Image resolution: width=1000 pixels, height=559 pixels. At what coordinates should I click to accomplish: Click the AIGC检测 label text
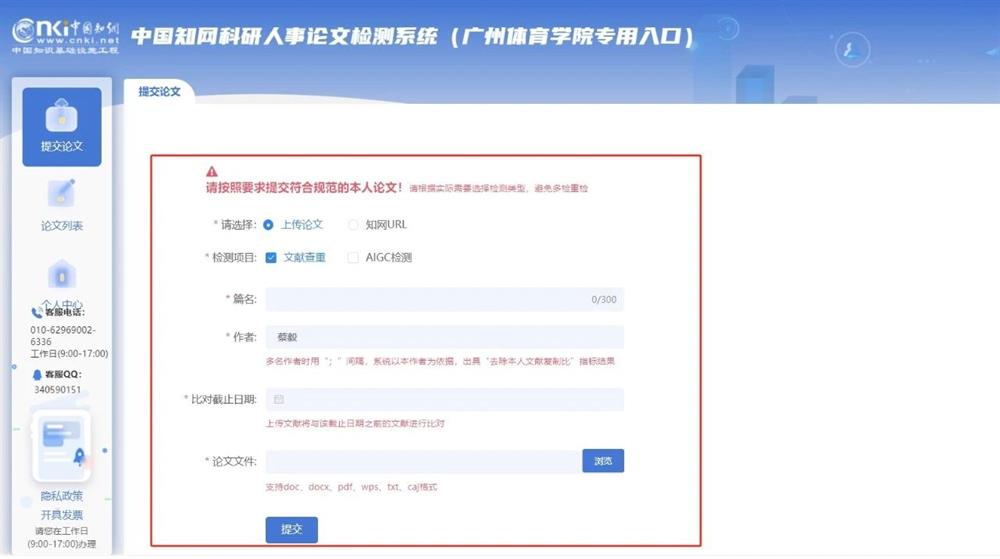(388, 258)
